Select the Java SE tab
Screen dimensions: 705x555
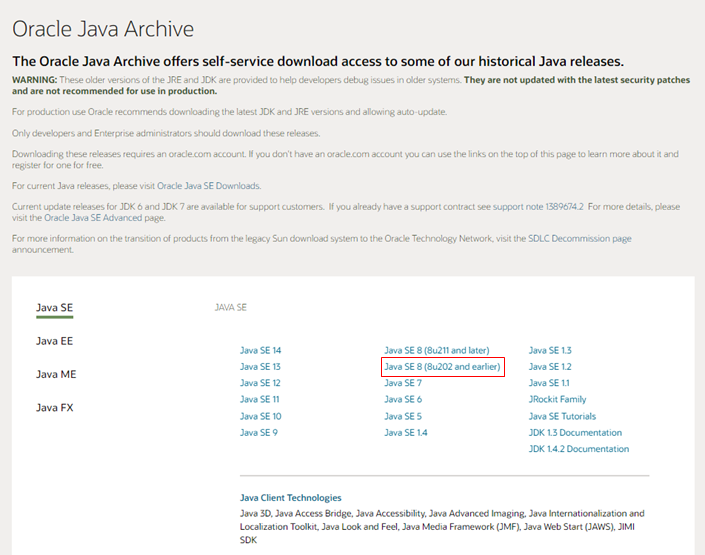(x=54, y=308)
